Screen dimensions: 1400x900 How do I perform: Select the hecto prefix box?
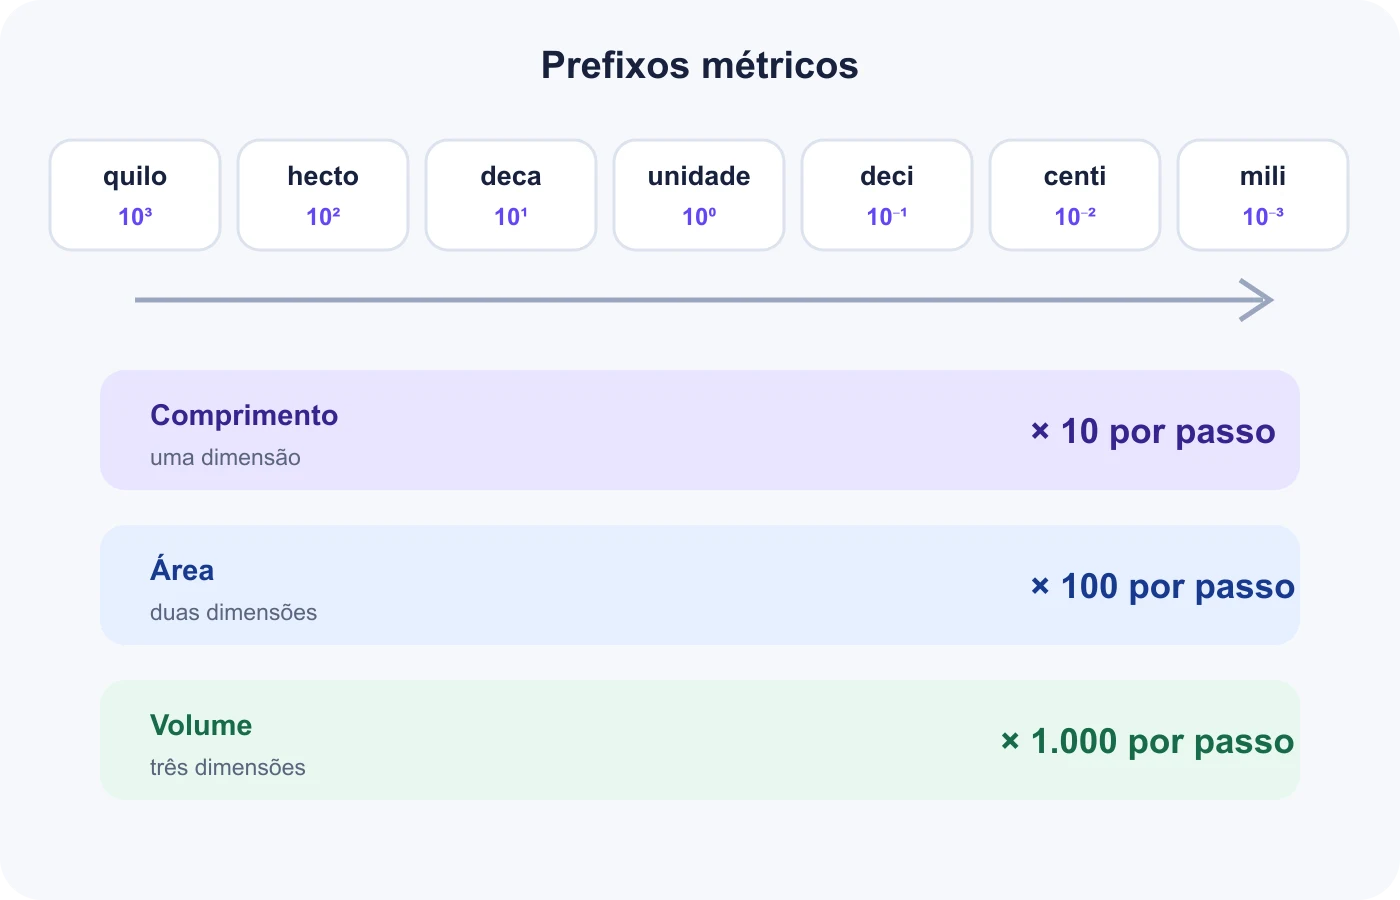(323, 195)
